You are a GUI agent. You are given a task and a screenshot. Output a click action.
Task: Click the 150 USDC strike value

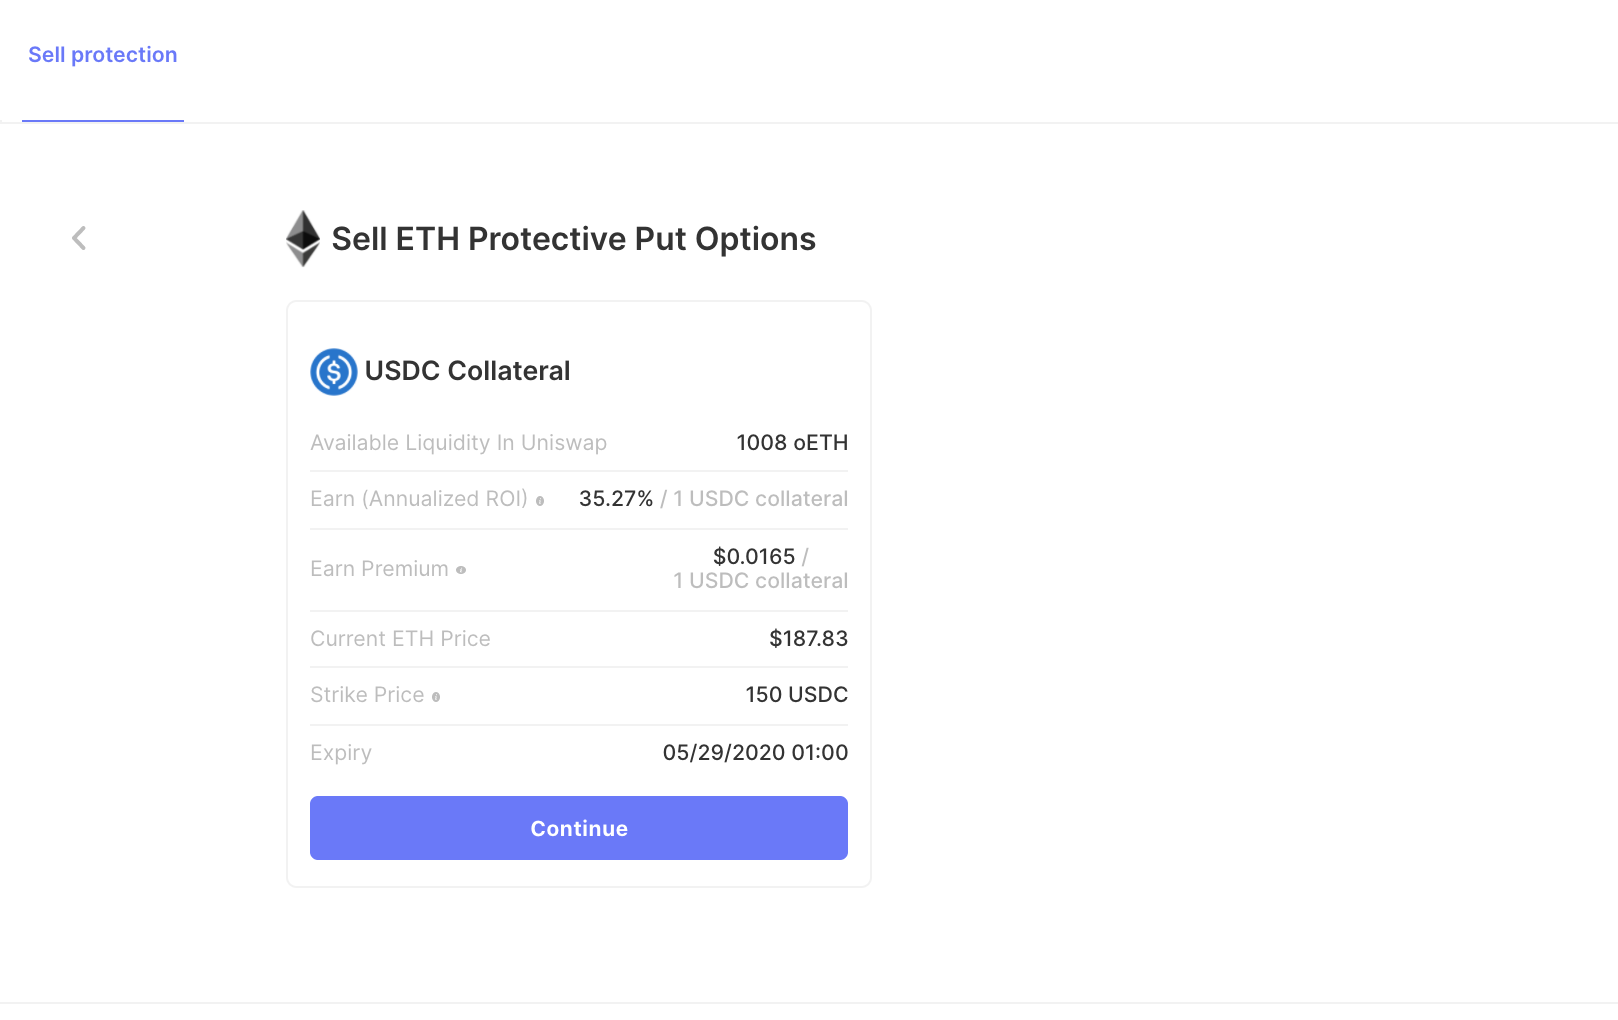click(796, 695)
